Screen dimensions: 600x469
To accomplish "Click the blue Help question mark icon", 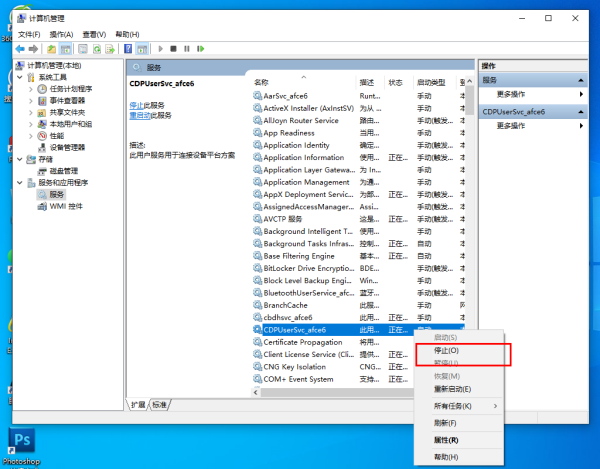I will point(128,49).
